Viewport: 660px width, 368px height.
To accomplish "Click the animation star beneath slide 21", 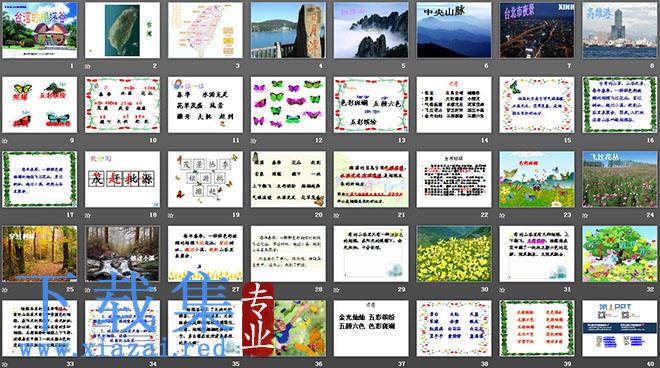I will [336, 215].
